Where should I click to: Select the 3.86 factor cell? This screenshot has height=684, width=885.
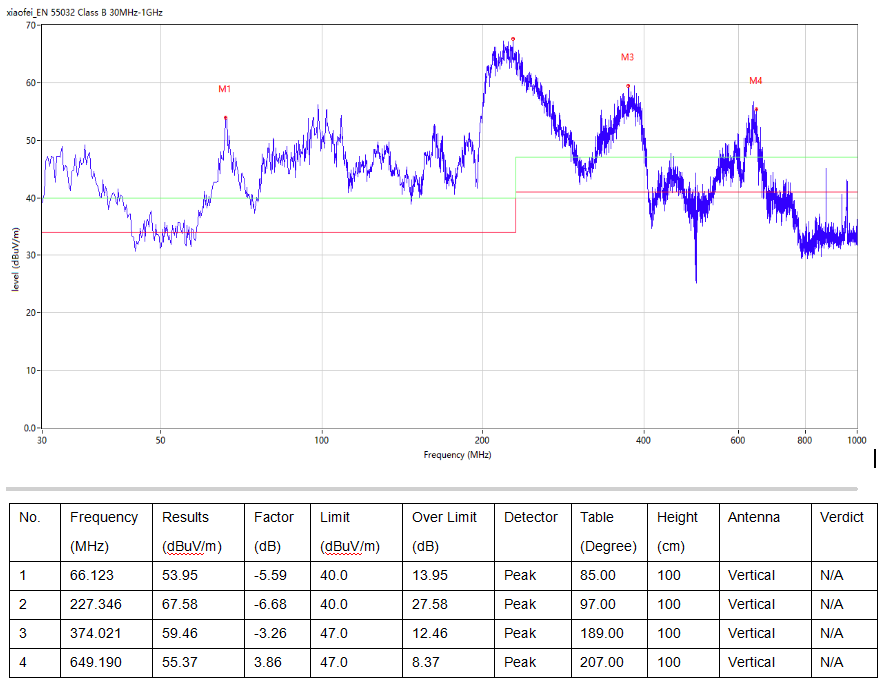[267, 663]
